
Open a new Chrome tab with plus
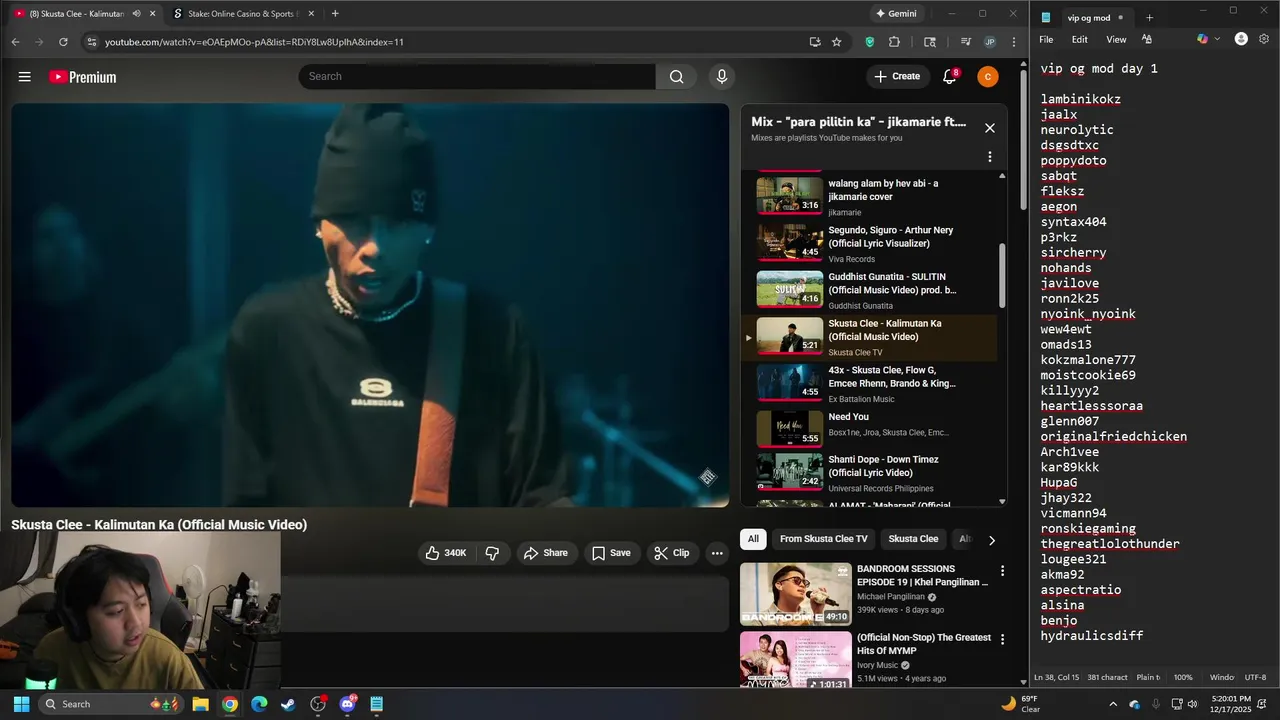335,14
